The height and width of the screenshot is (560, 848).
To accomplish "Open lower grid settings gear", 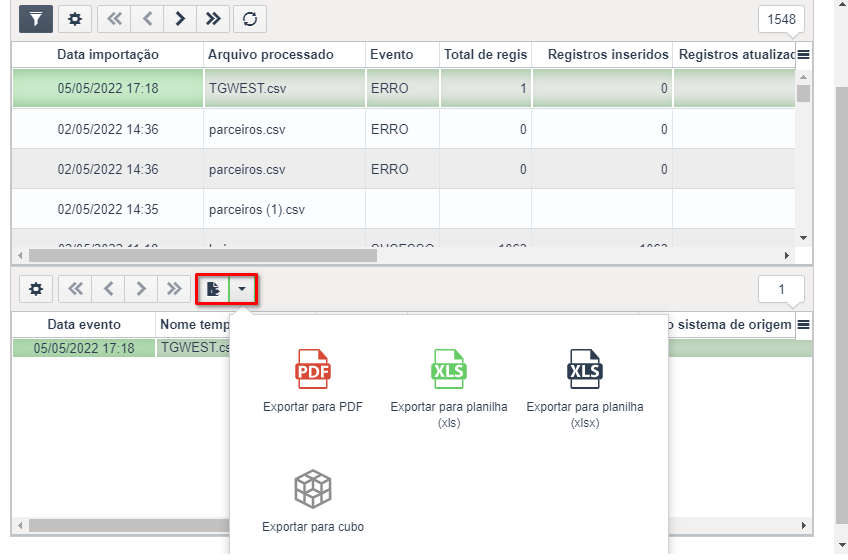I will pos(36,289).
